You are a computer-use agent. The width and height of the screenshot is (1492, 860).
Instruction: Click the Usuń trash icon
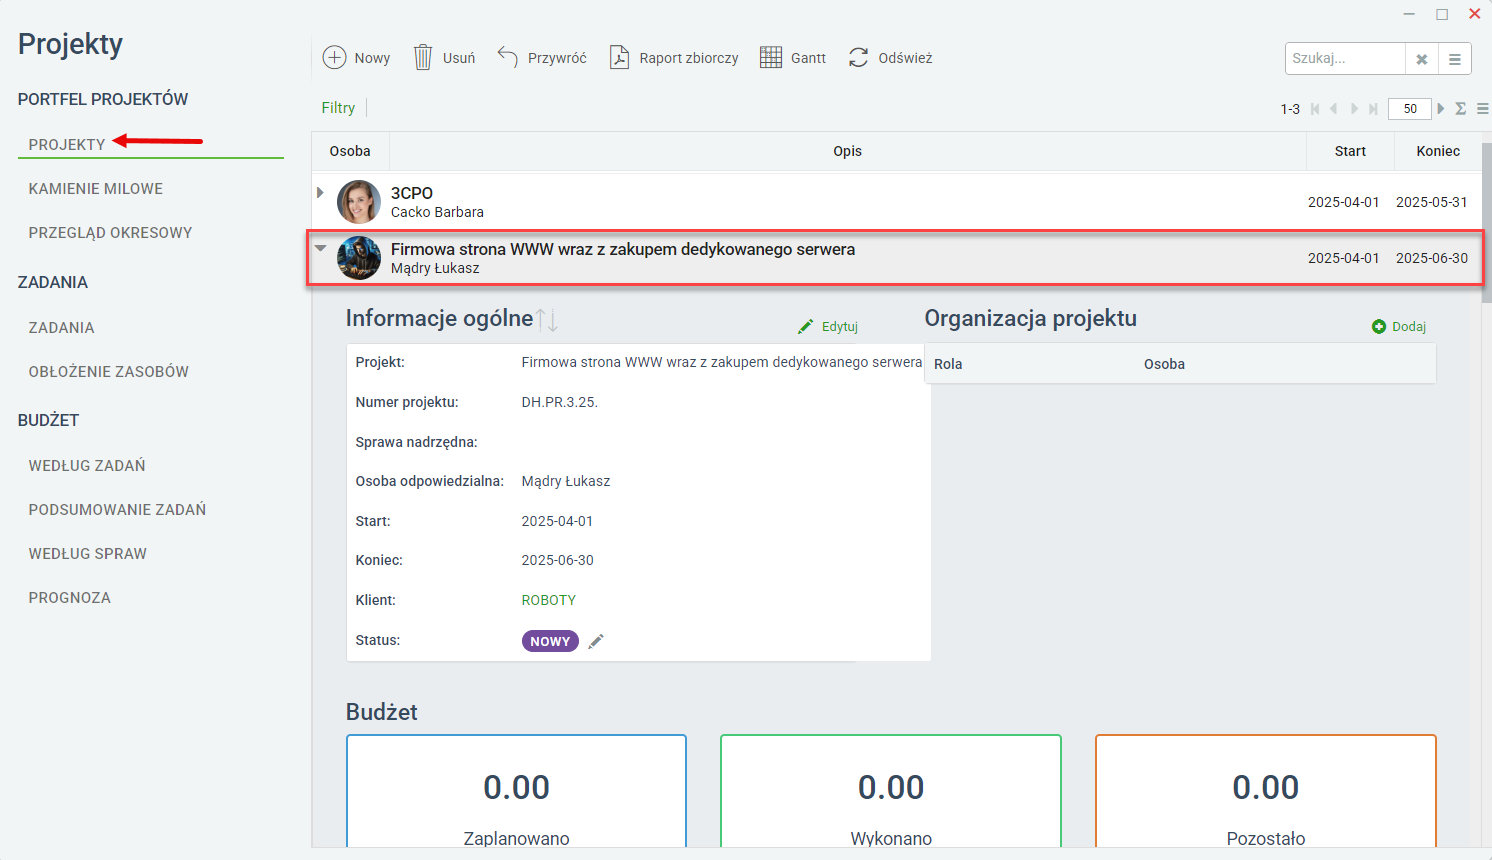tap(423, 57)
